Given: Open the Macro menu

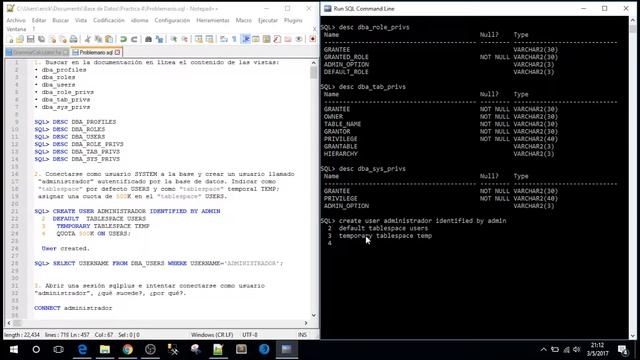Looking at the screenshot, I should (x=244, y=20).
